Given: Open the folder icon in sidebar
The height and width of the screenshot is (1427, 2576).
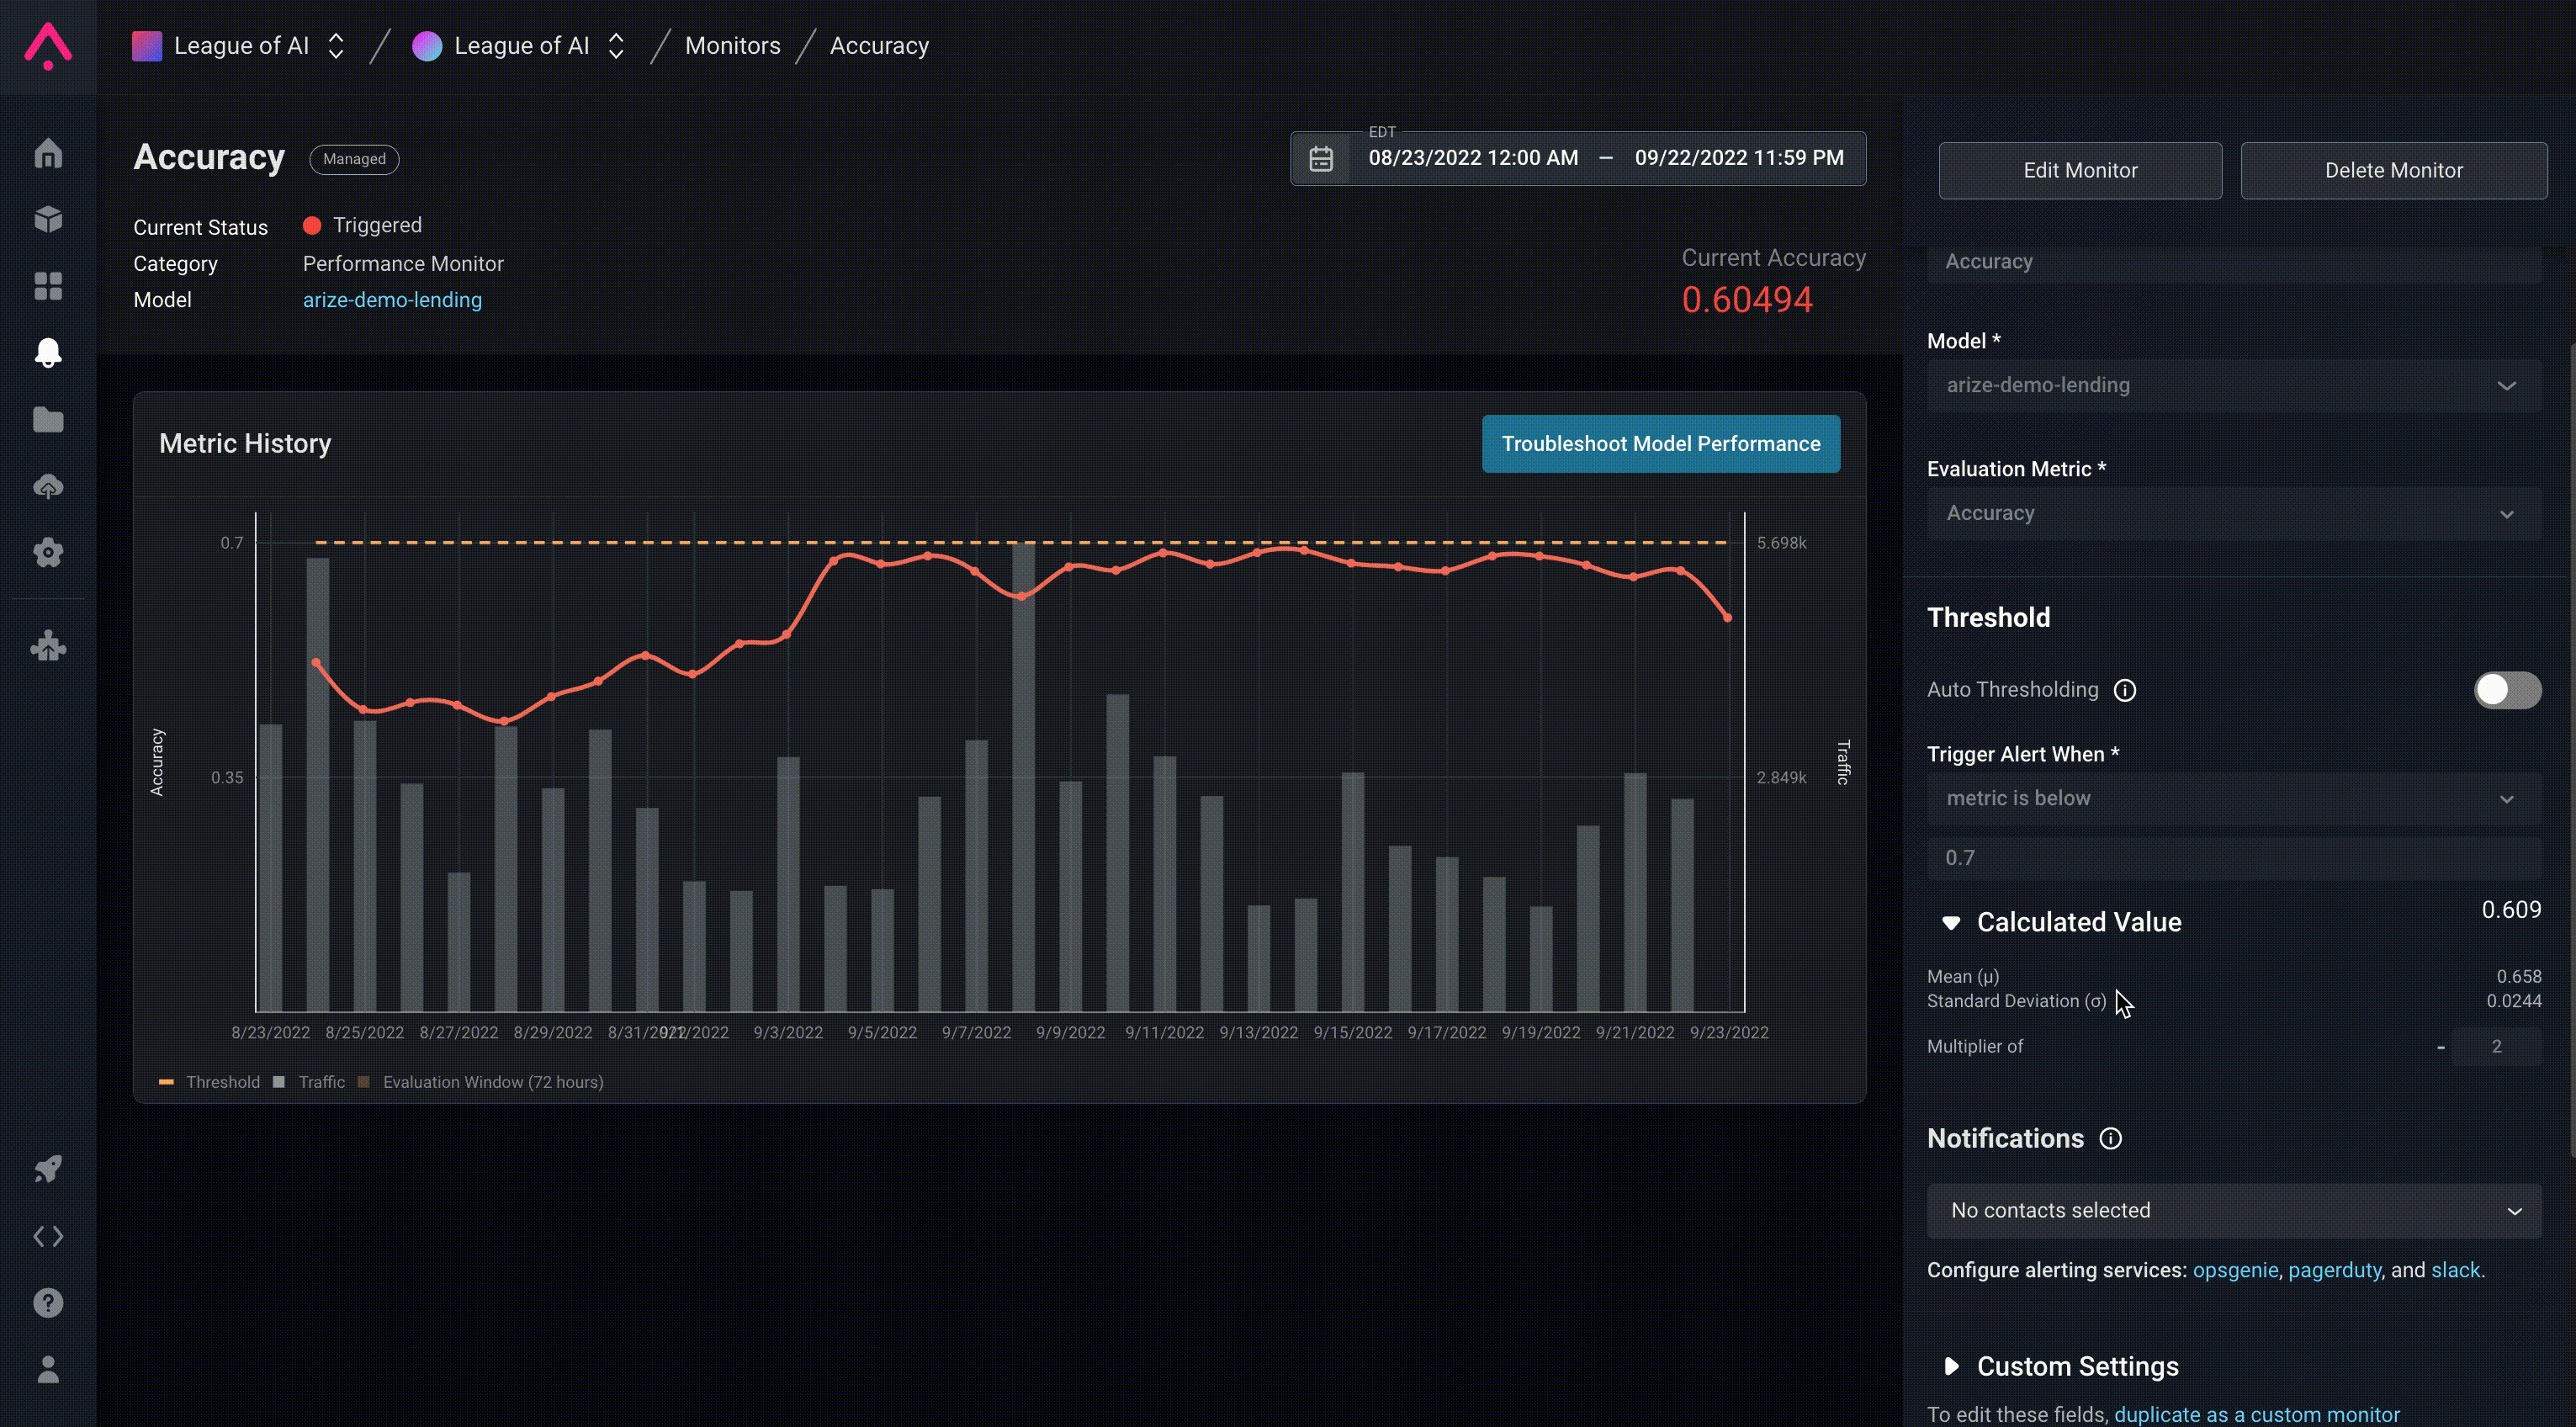Looking at the screenshot, I should click(48, 419).
